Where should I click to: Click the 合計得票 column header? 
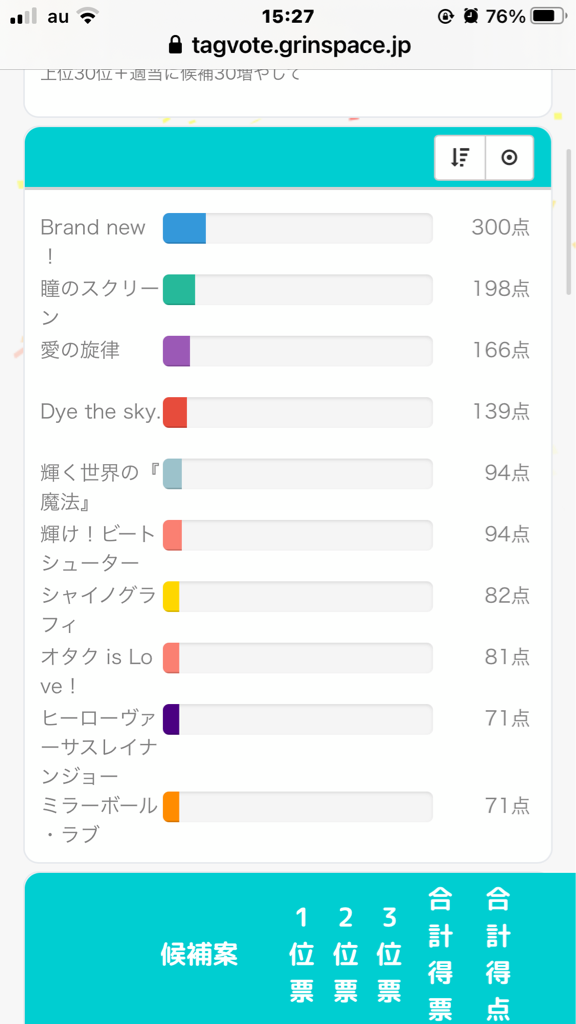[x=440, y=954]
